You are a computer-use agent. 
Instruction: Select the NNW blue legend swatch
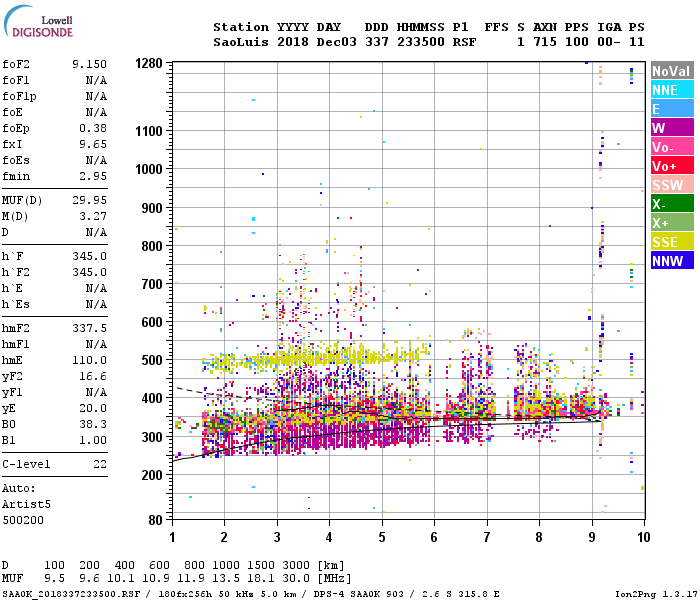[672, 261]
